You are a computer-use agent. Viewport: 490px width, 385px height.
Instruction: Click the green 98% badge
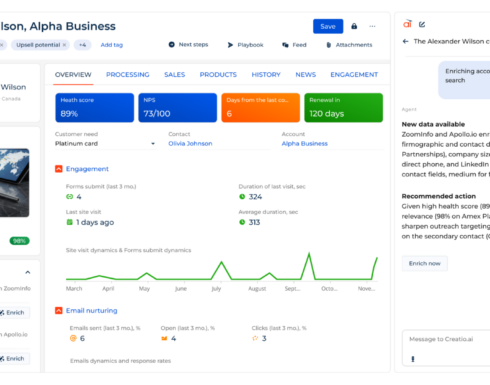point(19,241)
